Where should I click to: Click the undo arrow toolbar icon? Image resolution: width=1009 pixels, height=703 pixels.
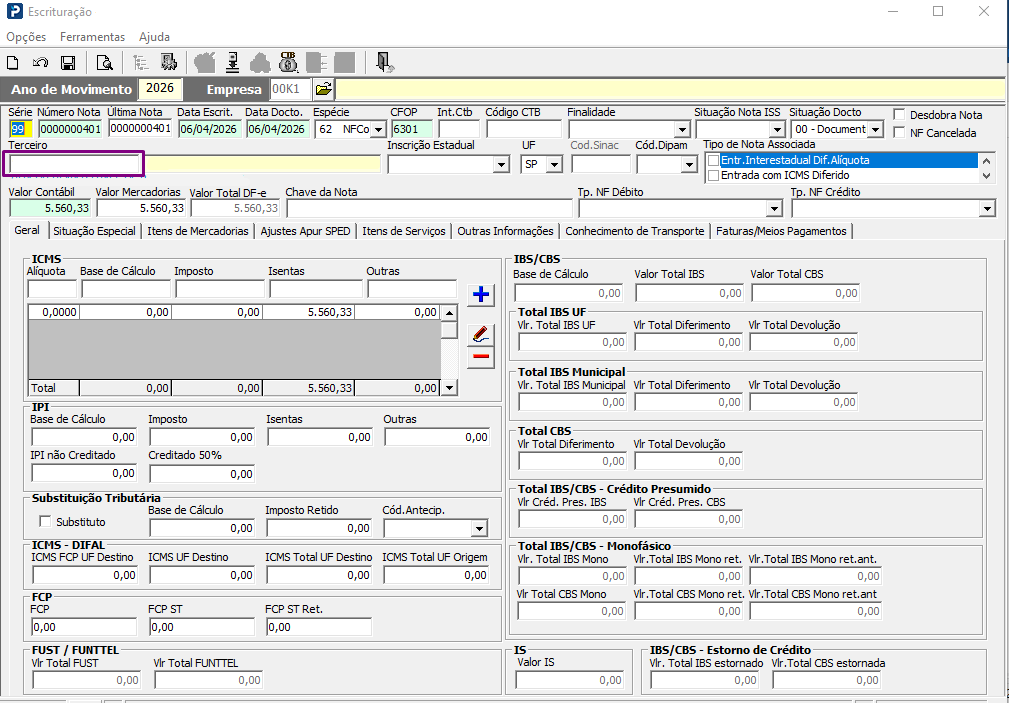pyautogui.click(x=41, y=62)
